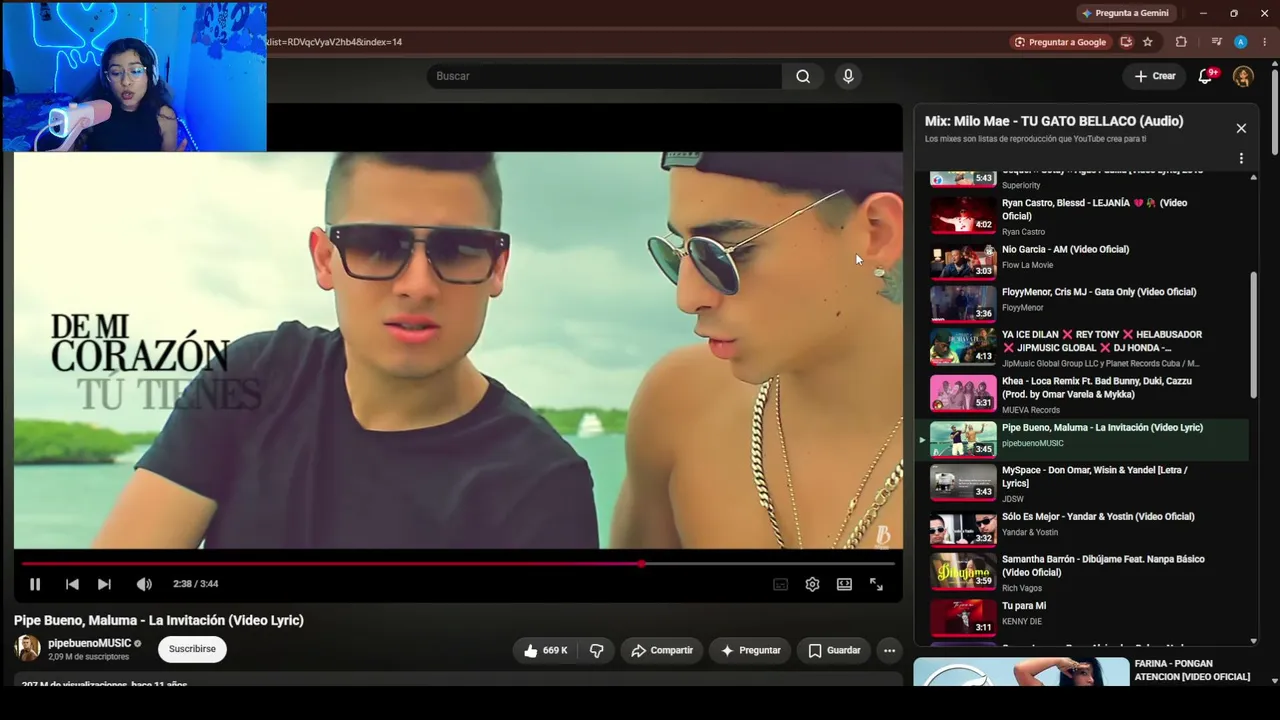Skip to the next video
Screen dimensions: 1280x720
(x=104, y=584)
